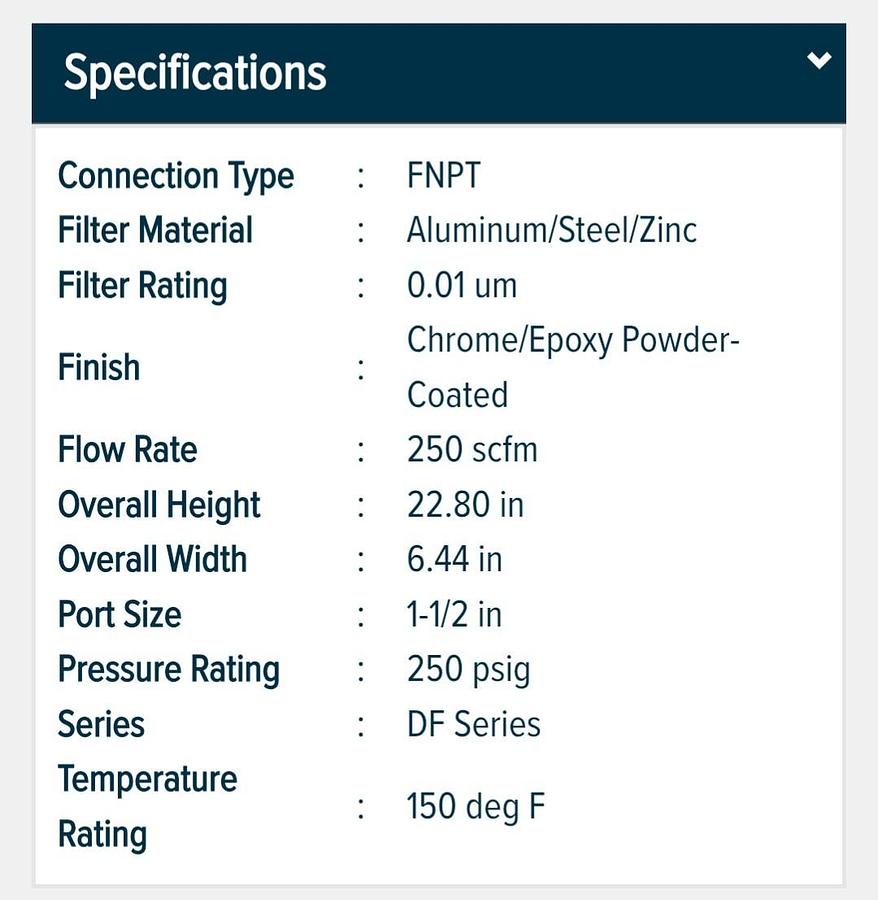The width and height of the screenshot is (878, 900).
Task: Click the 250 scfm value
Action: (x=472, y=449)
